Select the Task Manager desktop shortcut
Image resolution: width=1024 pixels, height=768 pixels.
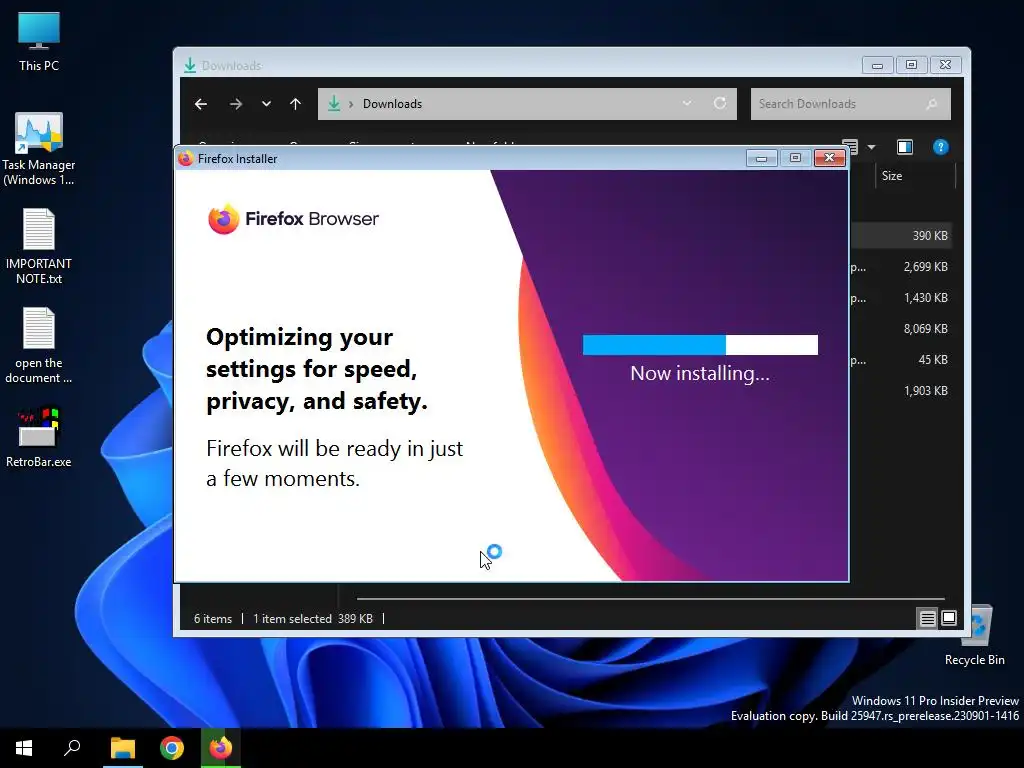39,149
